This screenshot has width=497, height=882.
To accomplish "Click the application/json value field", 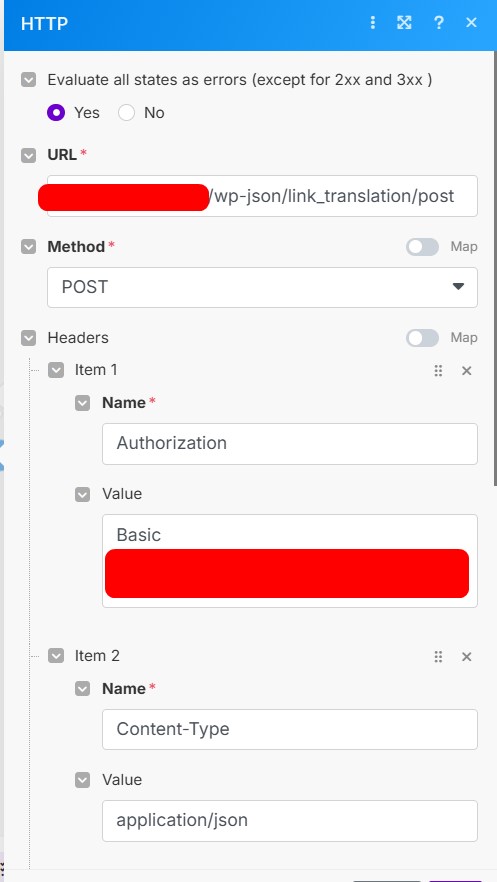I will (290, 821).
